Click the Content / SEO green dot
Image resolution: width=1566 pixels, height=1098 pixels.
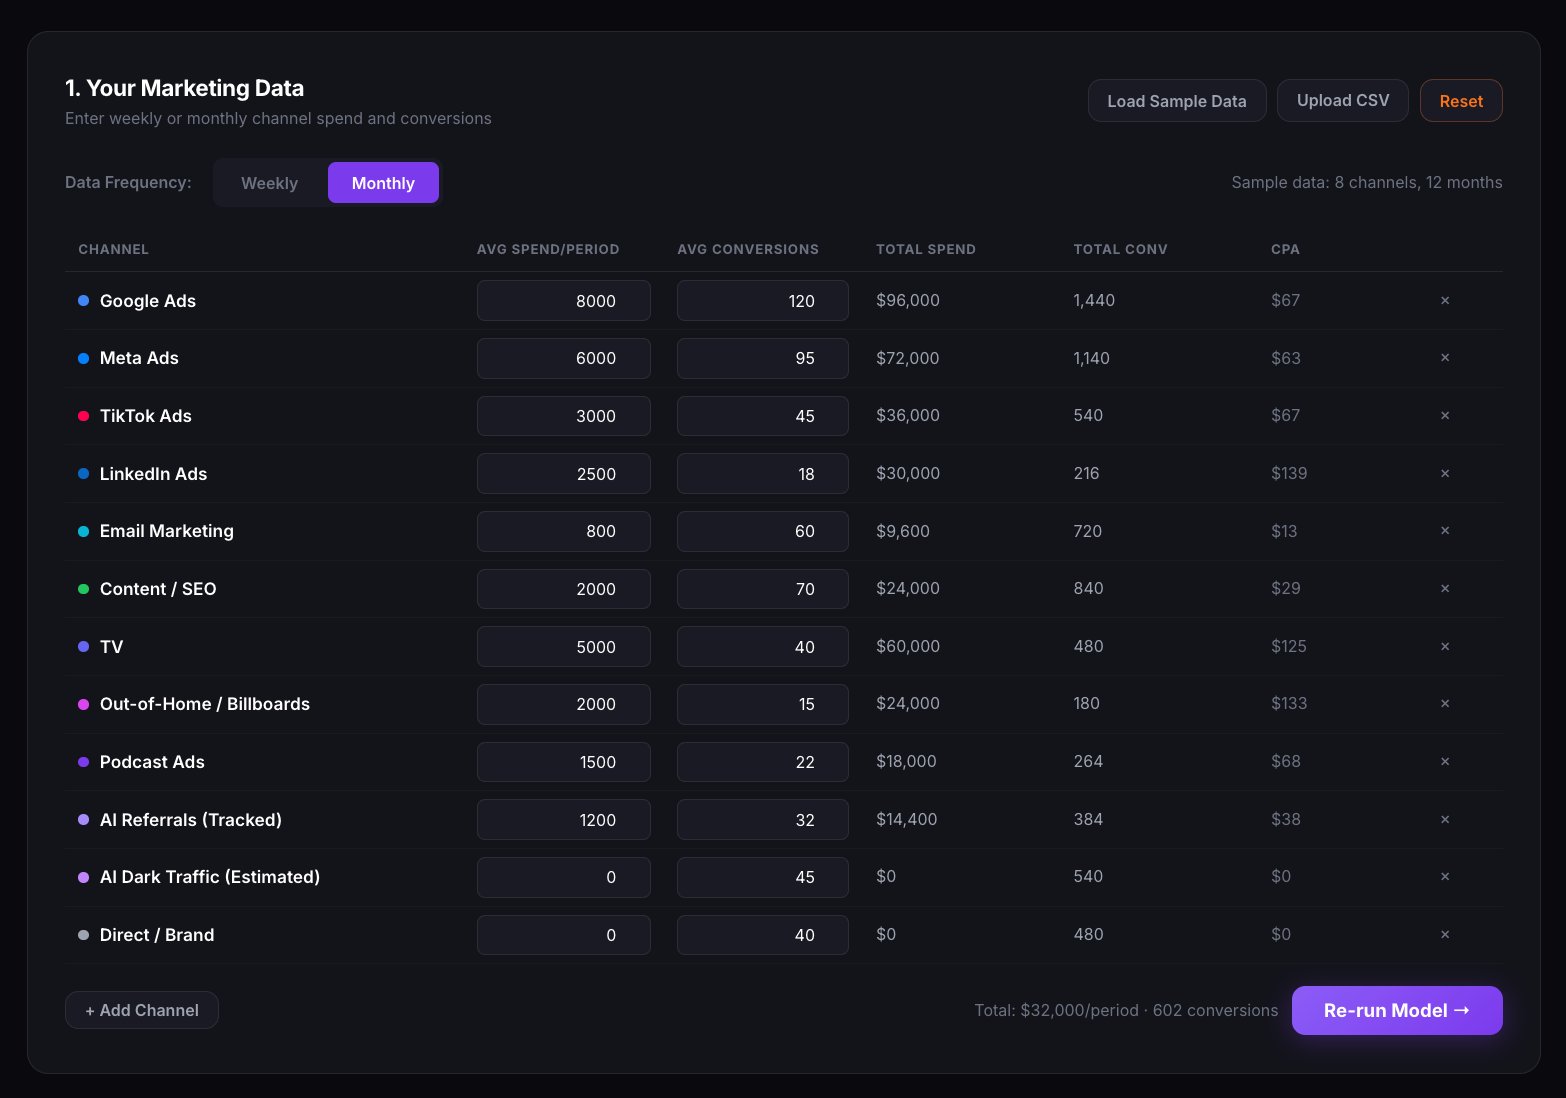point(84,589)
